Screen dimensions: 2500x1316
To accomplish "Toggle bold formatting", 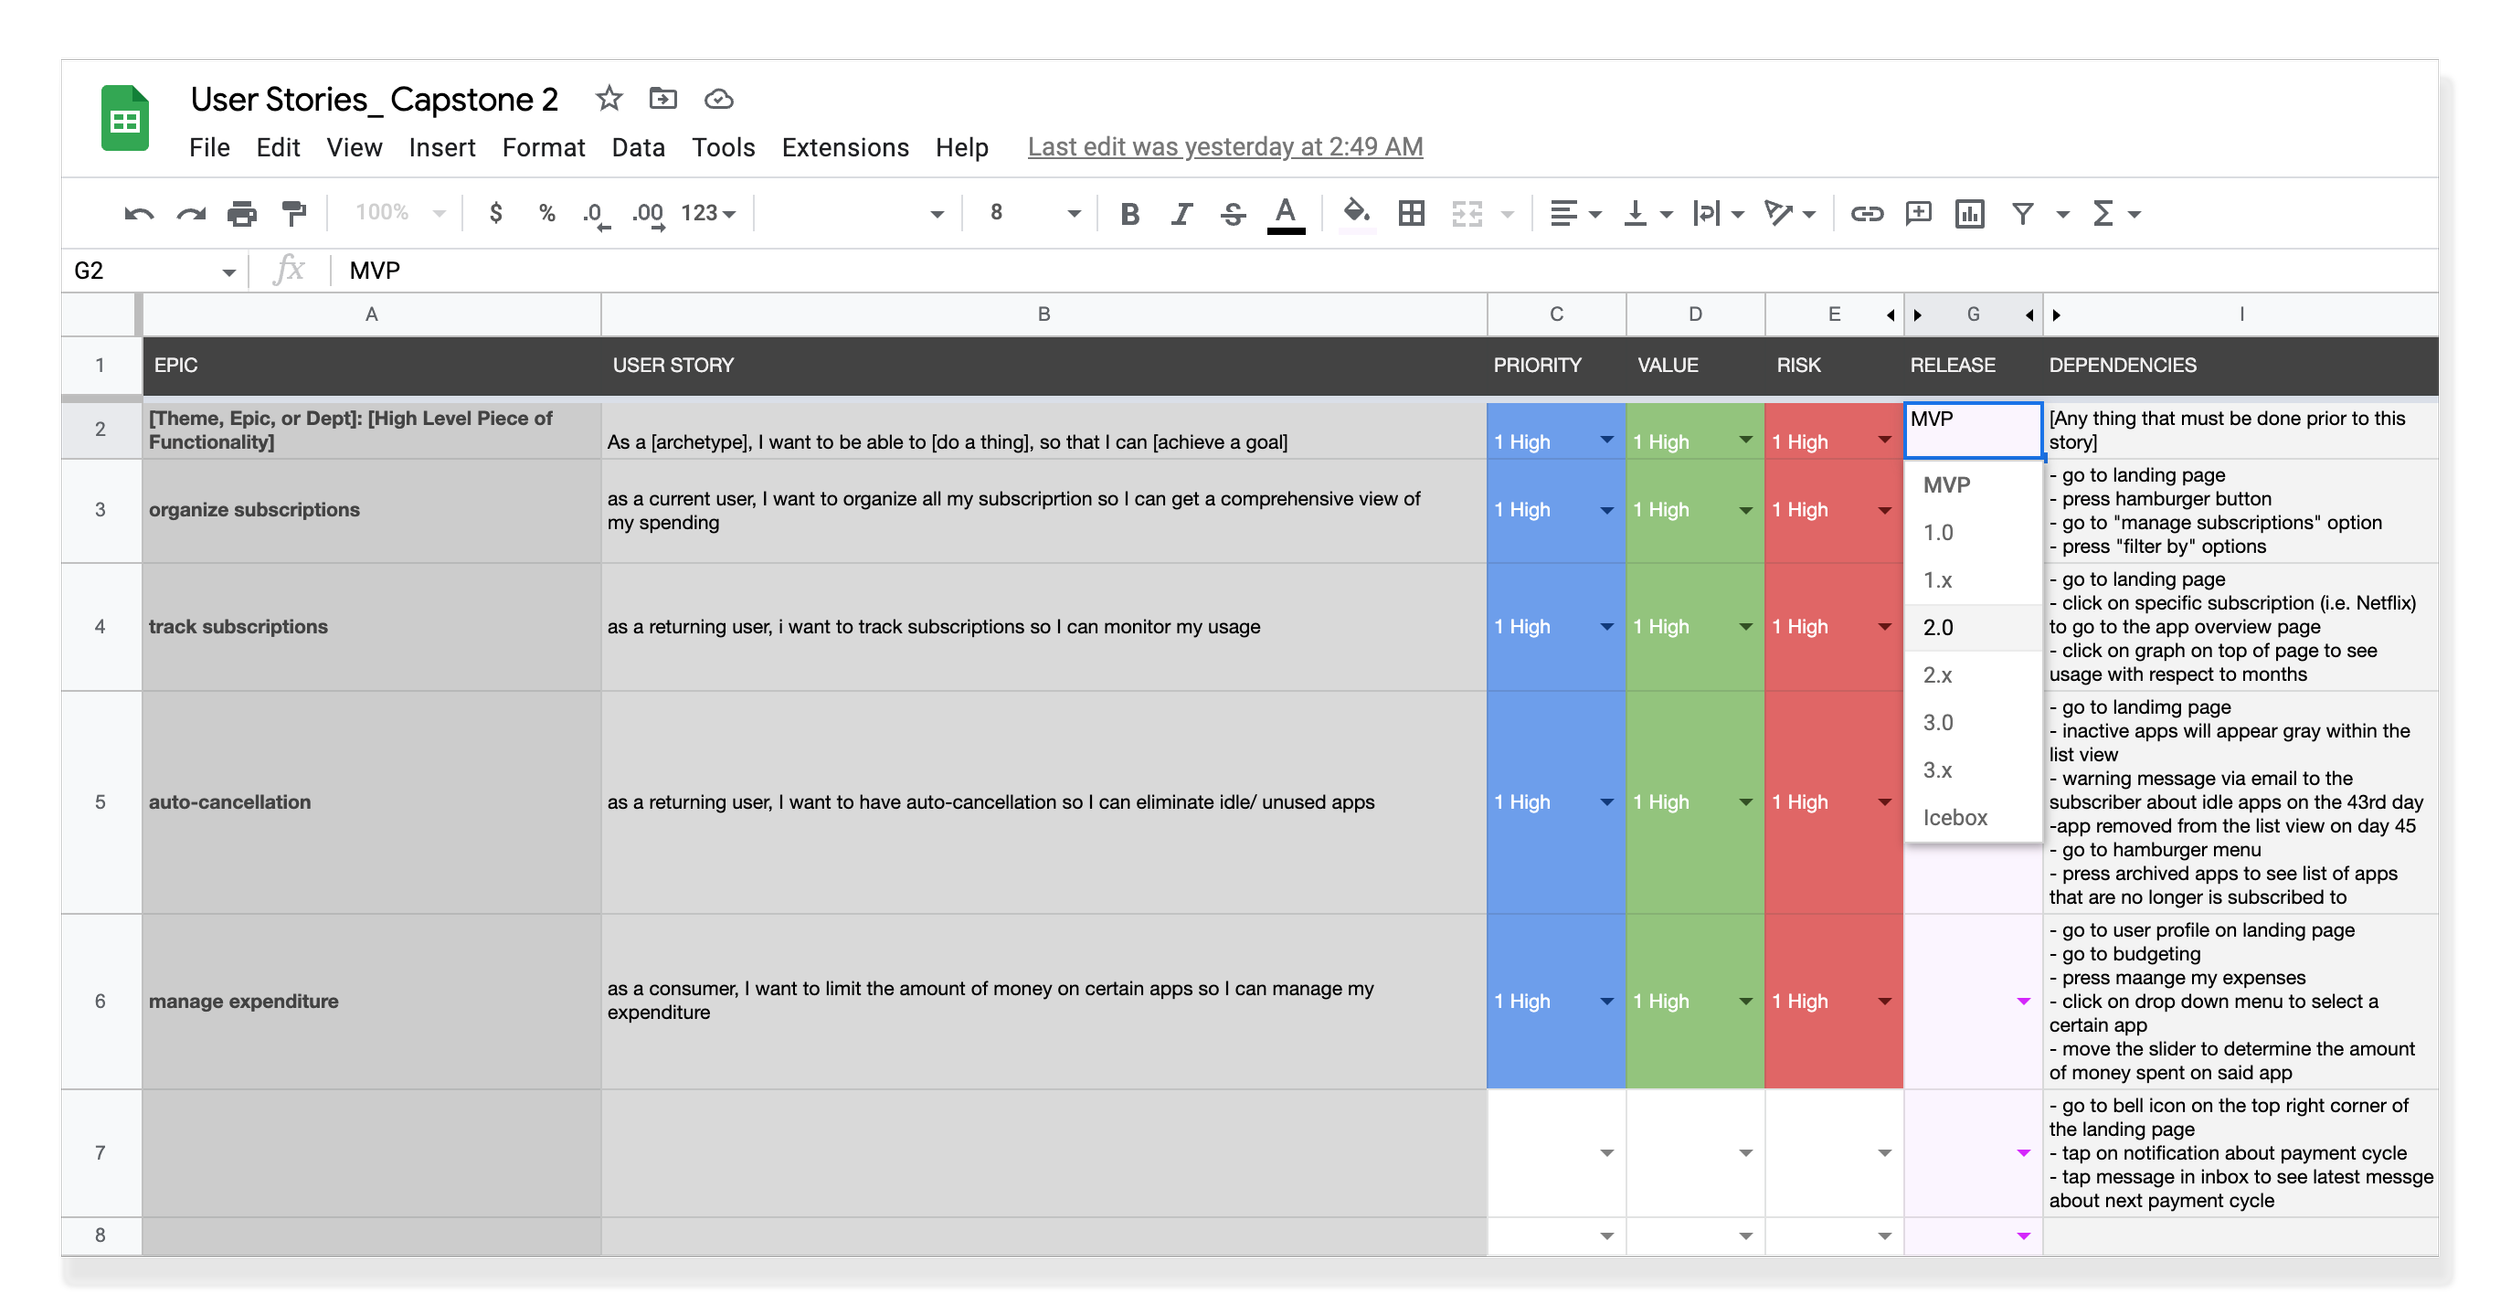I will (x=1130, y=213).
